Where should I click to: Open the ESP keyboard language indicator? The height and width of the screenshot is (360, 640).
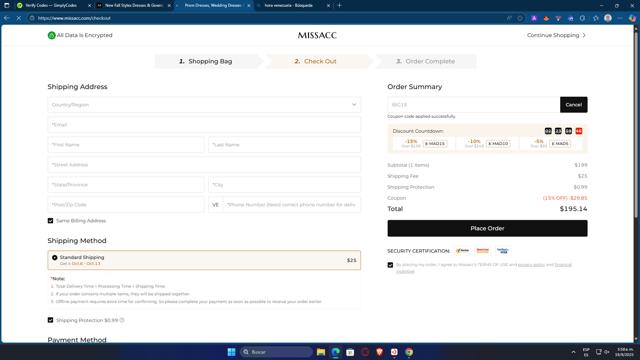click(586, 352)
